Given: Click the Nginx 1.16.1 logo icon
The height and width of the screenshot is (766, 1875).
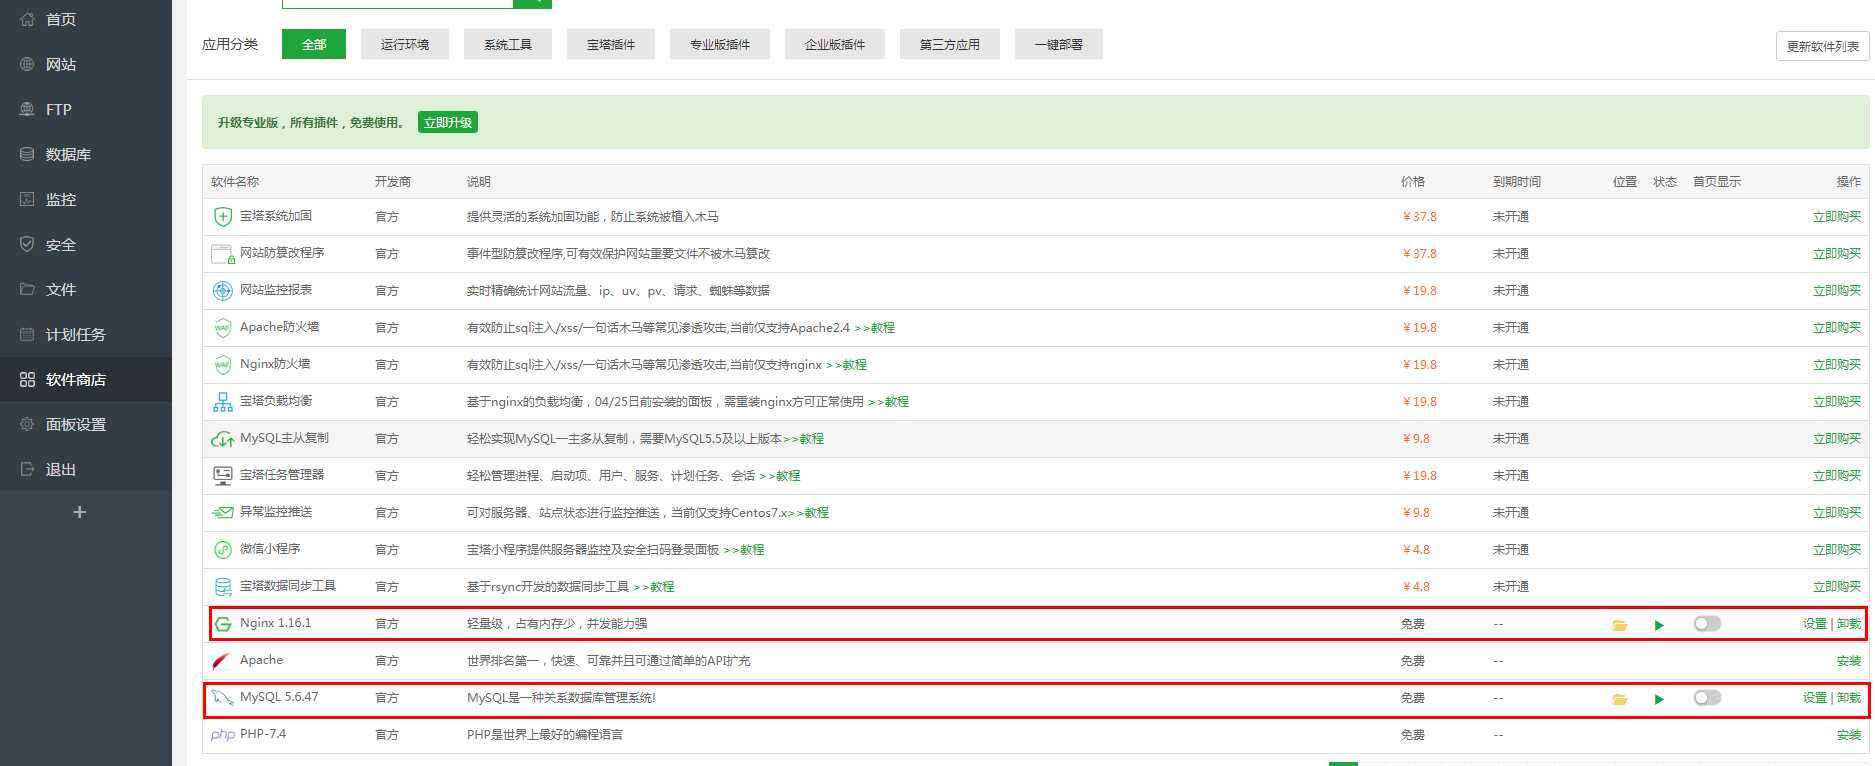Looking at the screenshot, I should point(223,624).
